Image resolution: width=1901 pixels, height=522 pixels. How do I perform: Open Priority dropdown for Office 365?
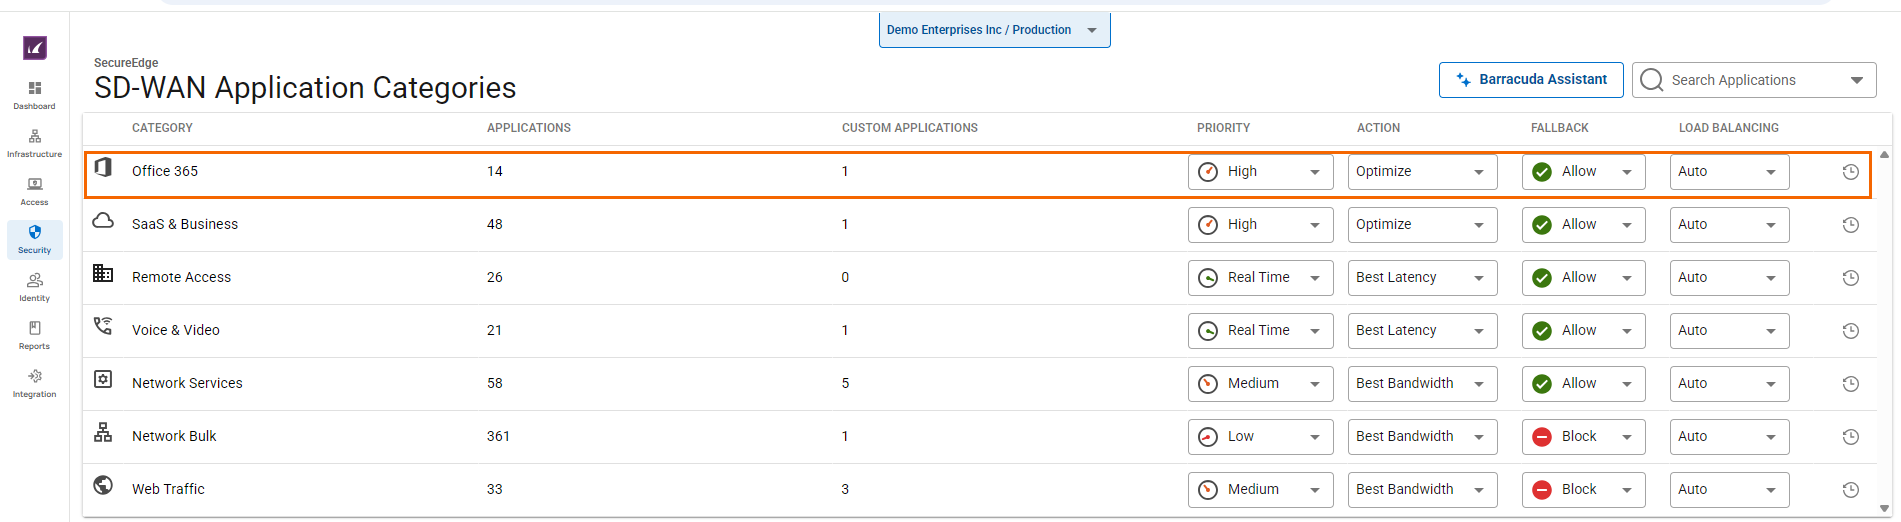tap(1260, 172)
